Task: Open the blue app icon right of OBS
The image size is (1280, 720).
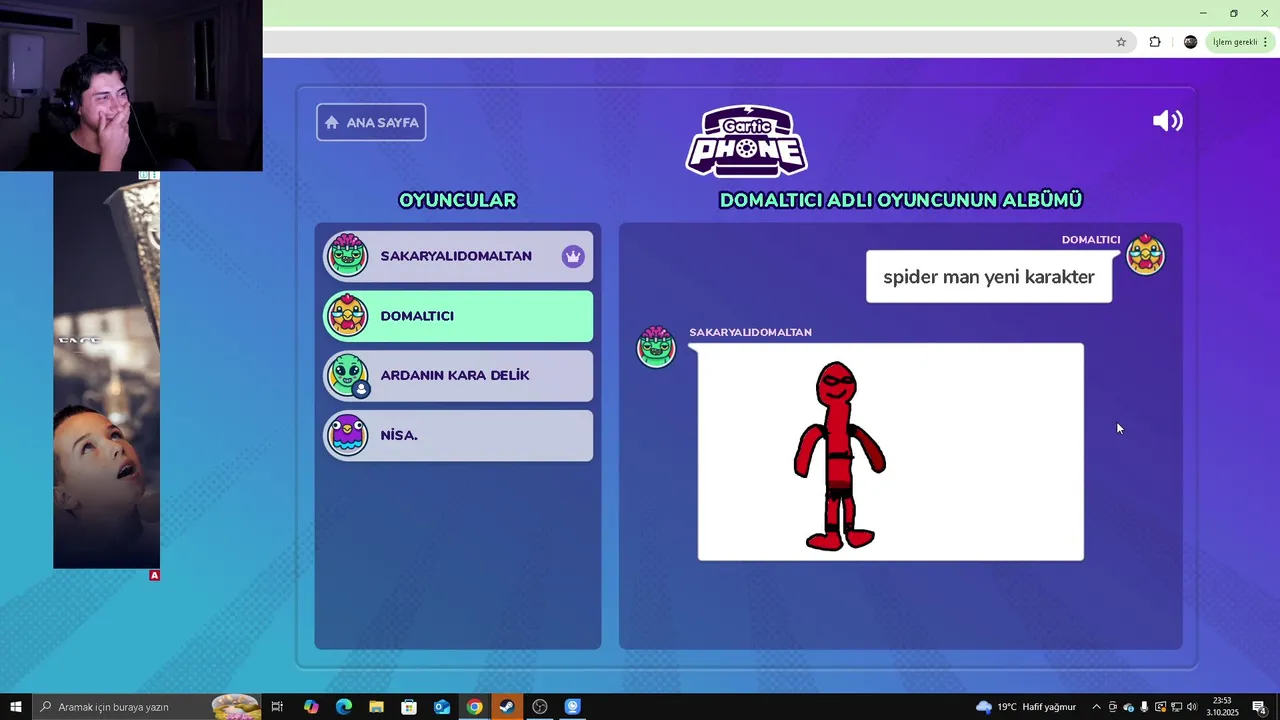Action: pos(572,707)
